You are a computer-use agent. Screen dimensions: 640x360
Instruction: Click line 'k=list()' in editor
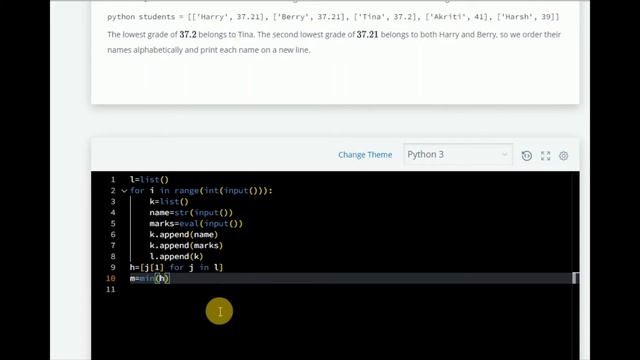[x=169, y=202]
